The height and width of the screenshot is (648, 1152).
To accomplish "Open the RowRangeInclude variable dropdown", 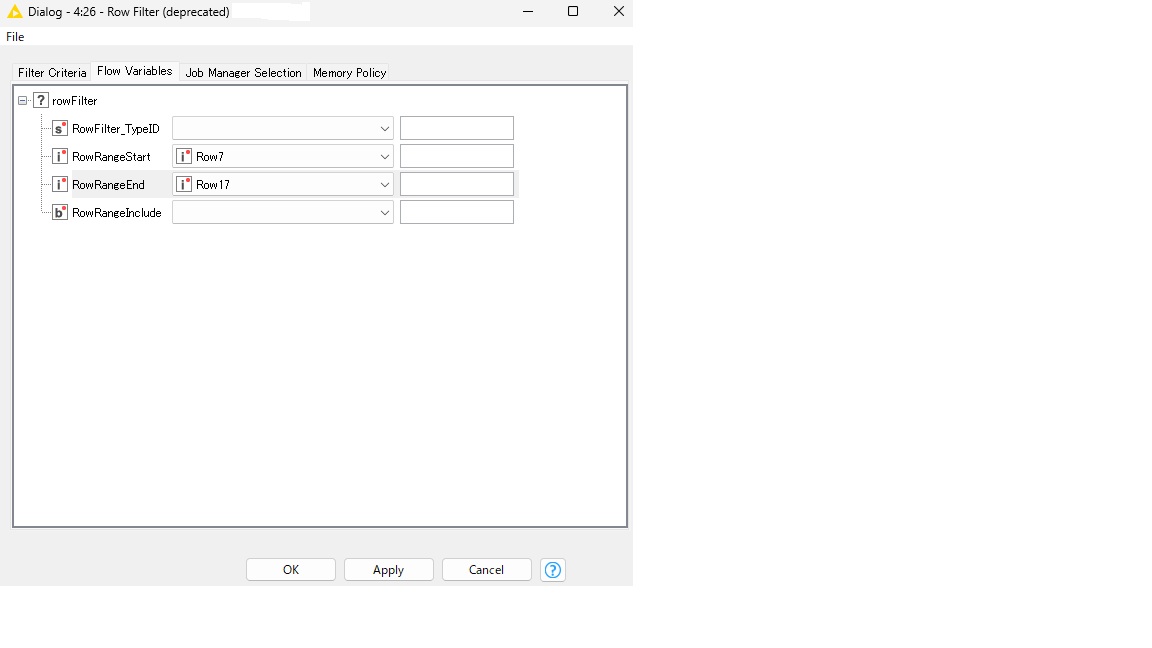I will (283, 212).
